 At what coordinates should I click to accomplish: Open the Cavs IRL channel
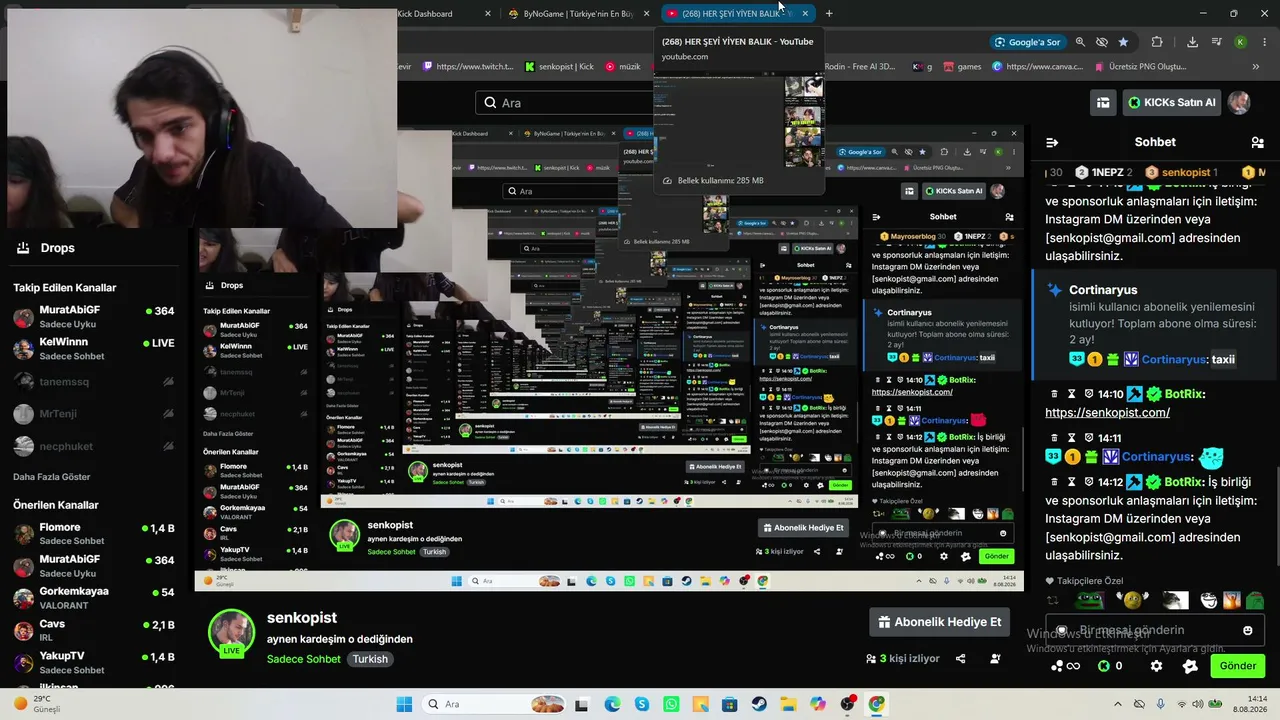(x=94, y=630)
